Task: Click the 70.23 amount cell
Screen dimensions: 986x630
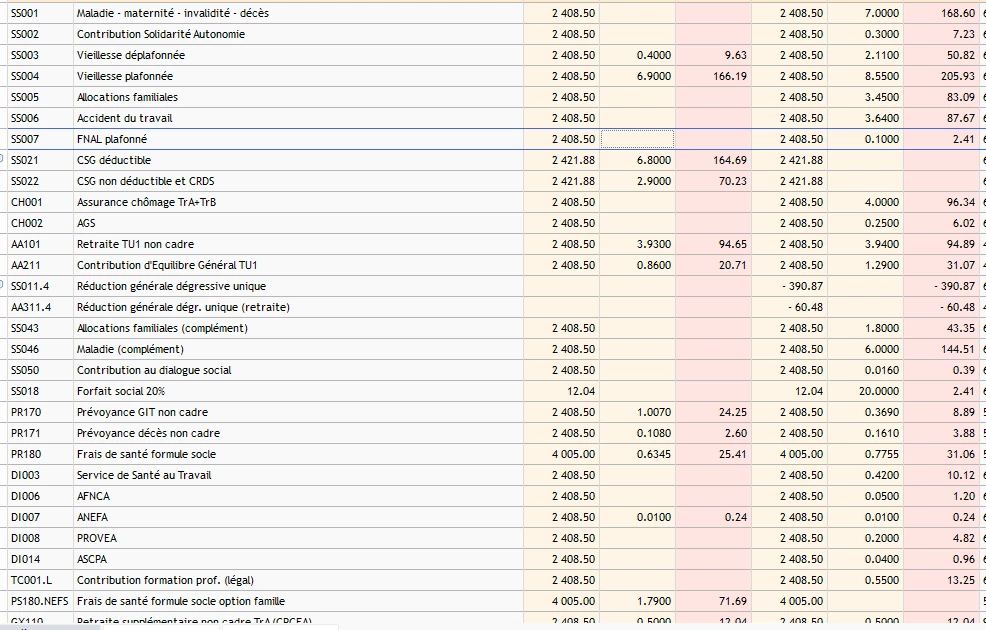Action: pyautogui.click(x=713, y=181)
